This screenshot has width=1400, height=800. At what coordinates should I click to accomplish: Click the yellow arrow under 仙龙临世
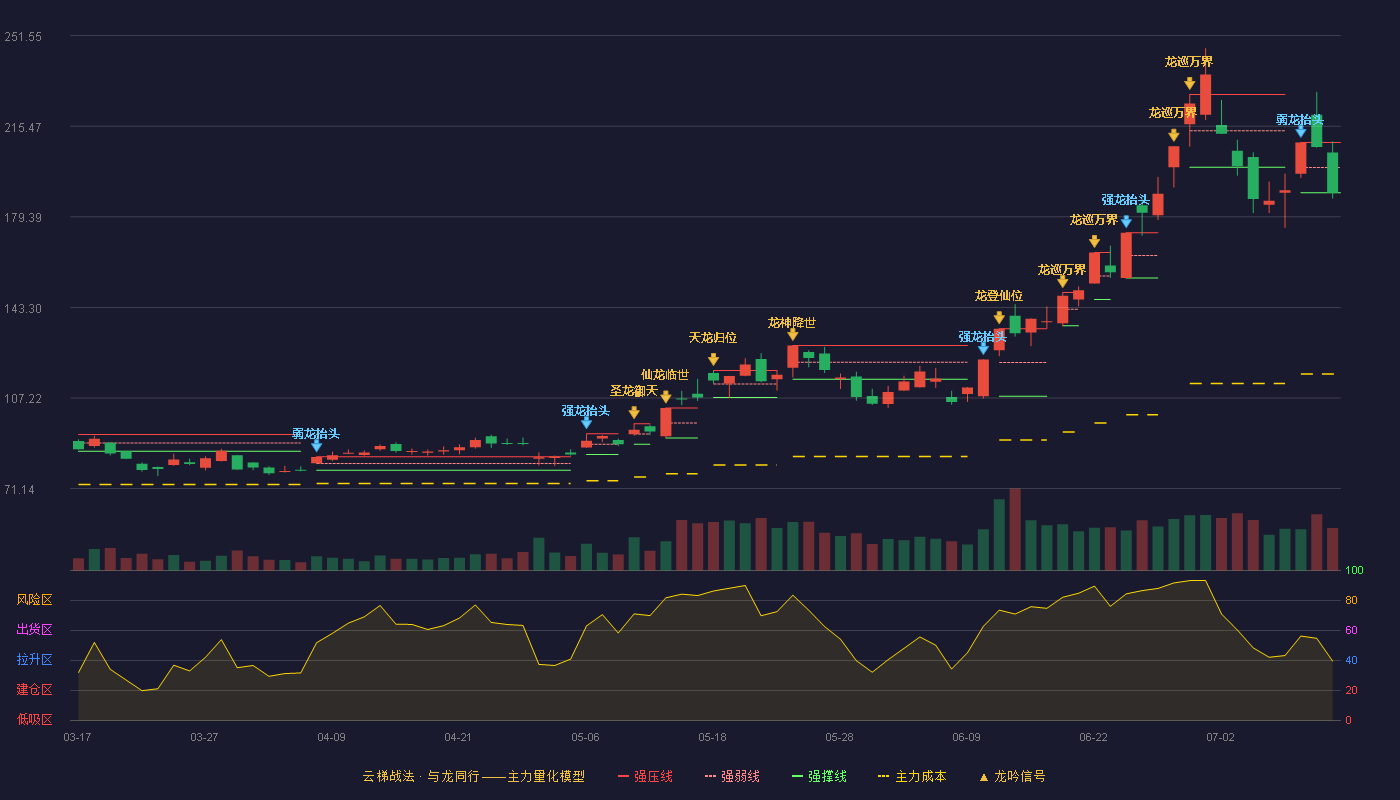pos(666,397)
